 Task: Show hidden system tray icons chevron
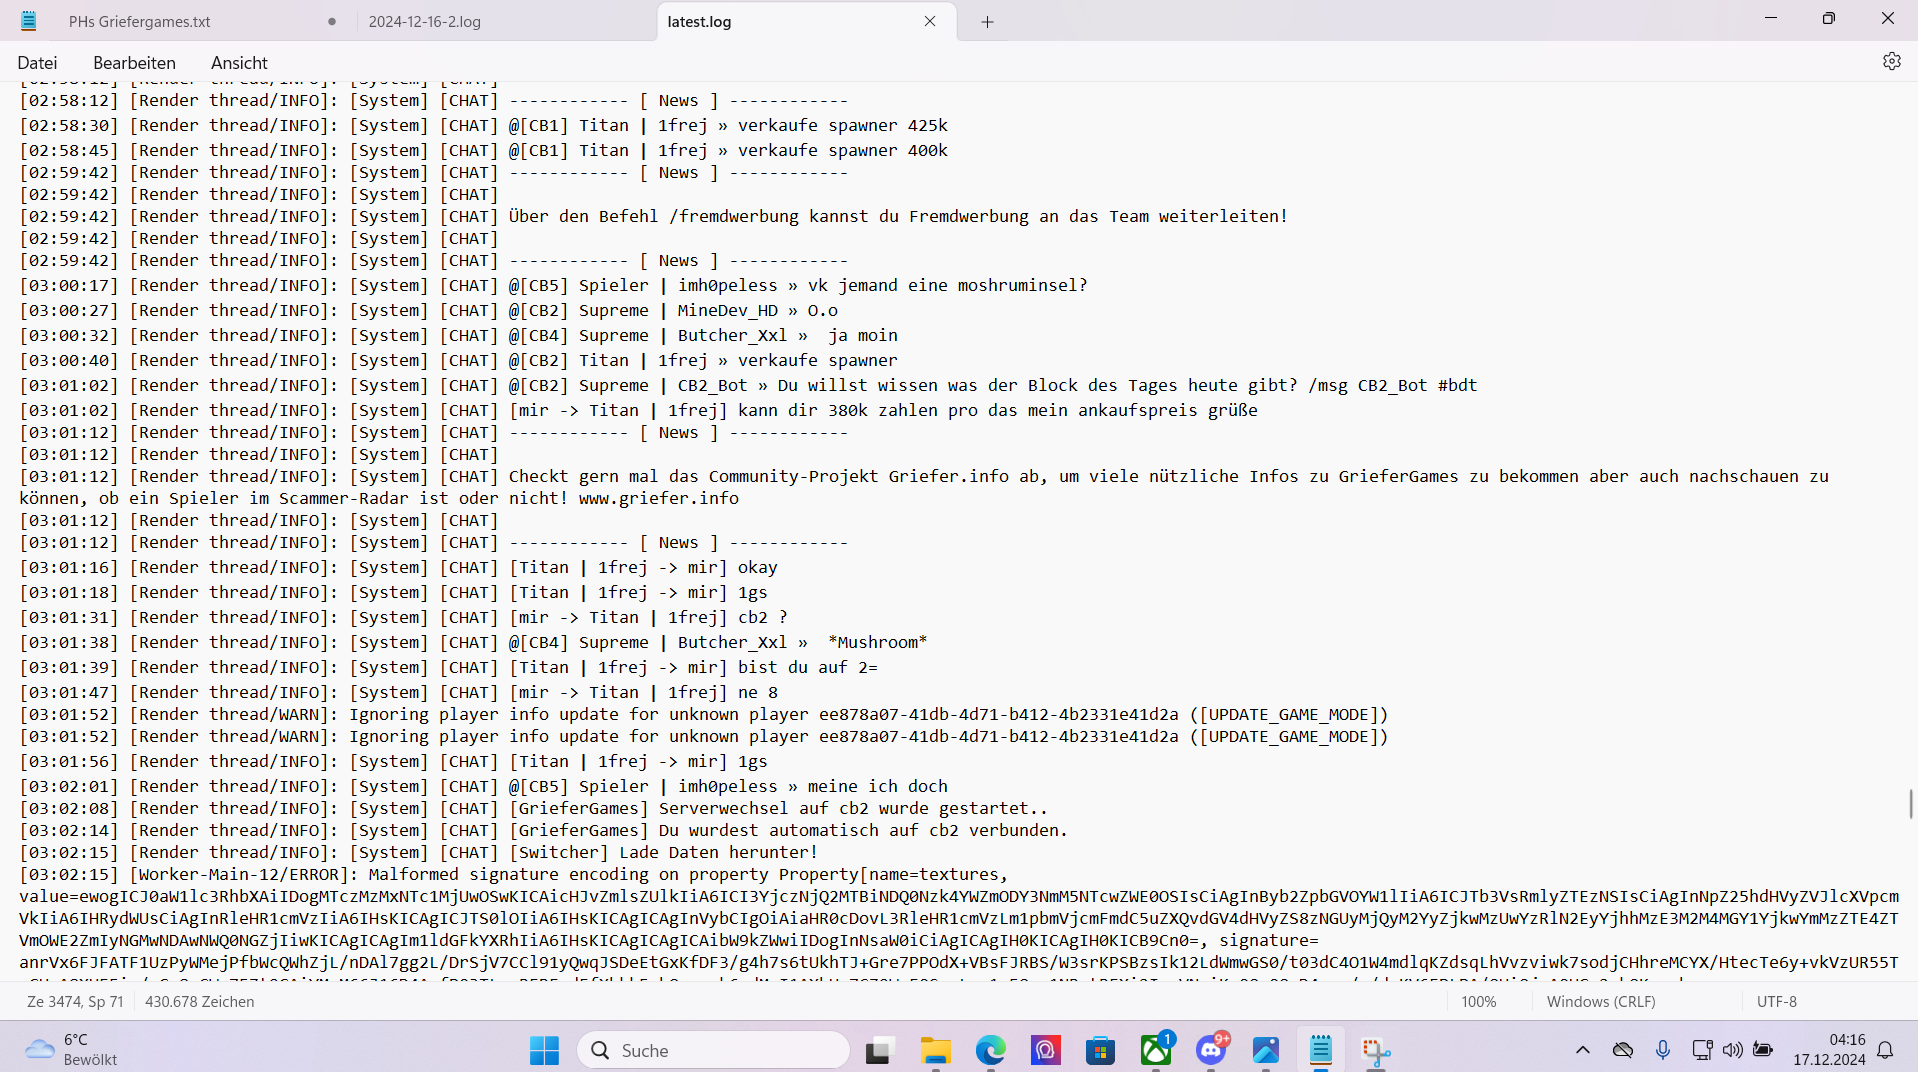(x=1582, y=1050)
